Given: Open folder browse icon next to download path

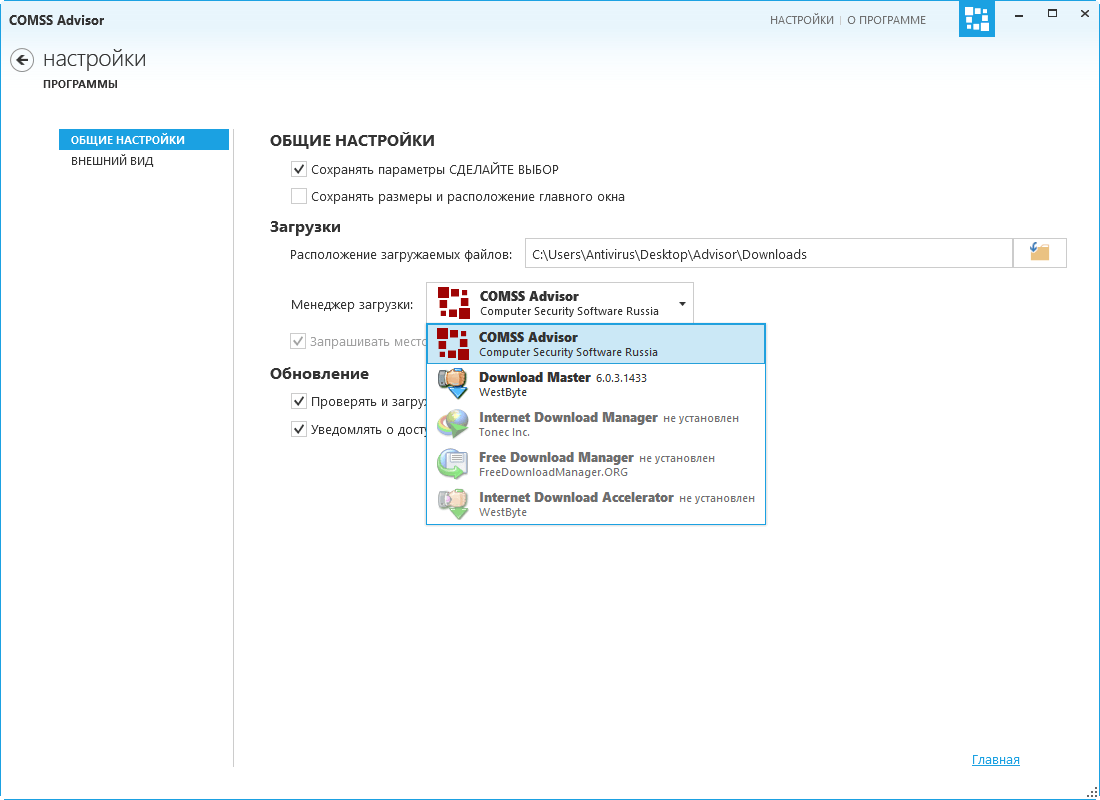Looking at the screenshot, I should pos(1040,253).
